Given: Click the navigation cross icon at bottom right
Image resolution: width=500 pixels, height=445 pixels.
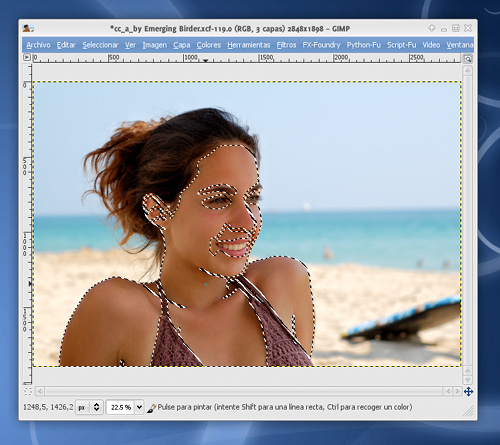Looking at the screenshot, I should point(468,391).
